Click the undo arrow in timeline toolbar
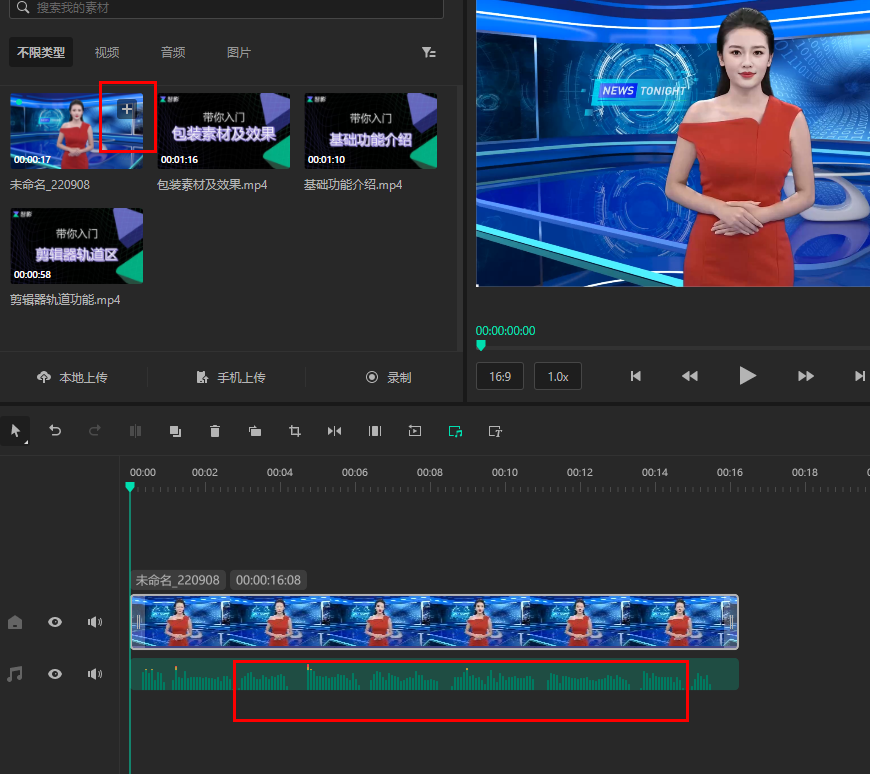The height and width of the screenshot is (774, 870). click(55, 431)
